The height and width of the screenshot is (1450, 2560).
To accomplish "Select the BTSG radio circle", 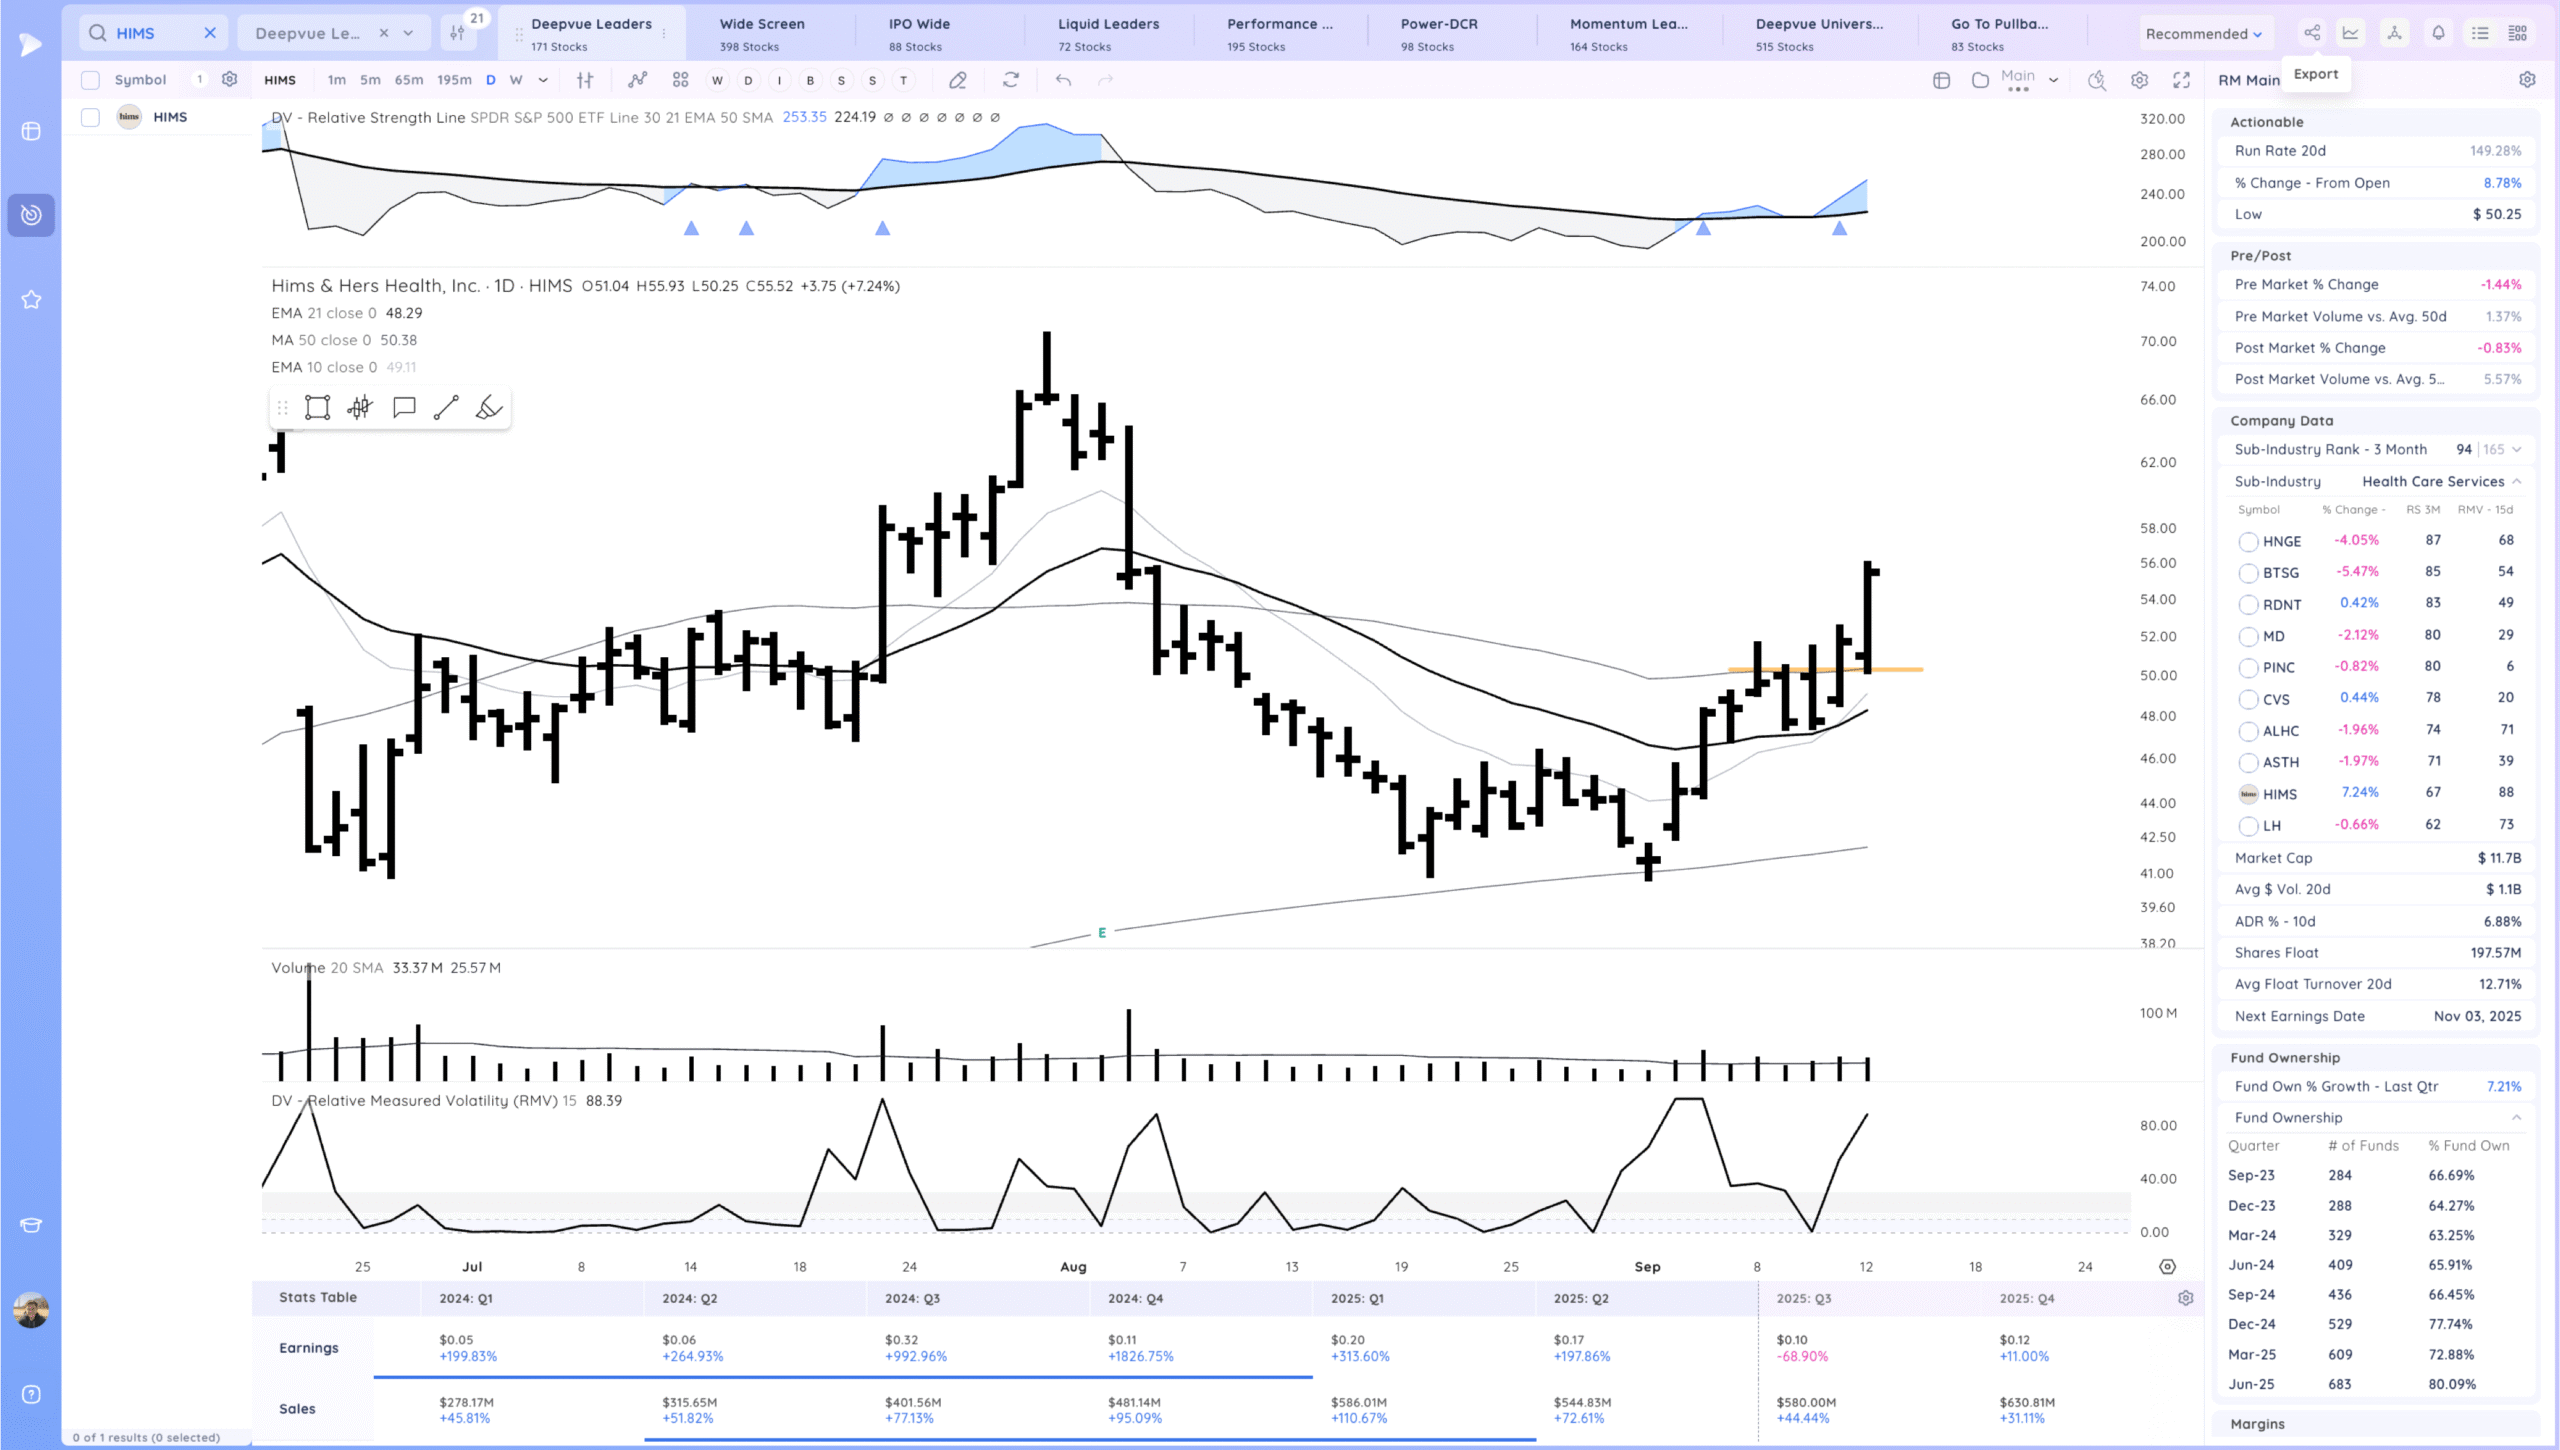I will click(x=2248, y=573).
